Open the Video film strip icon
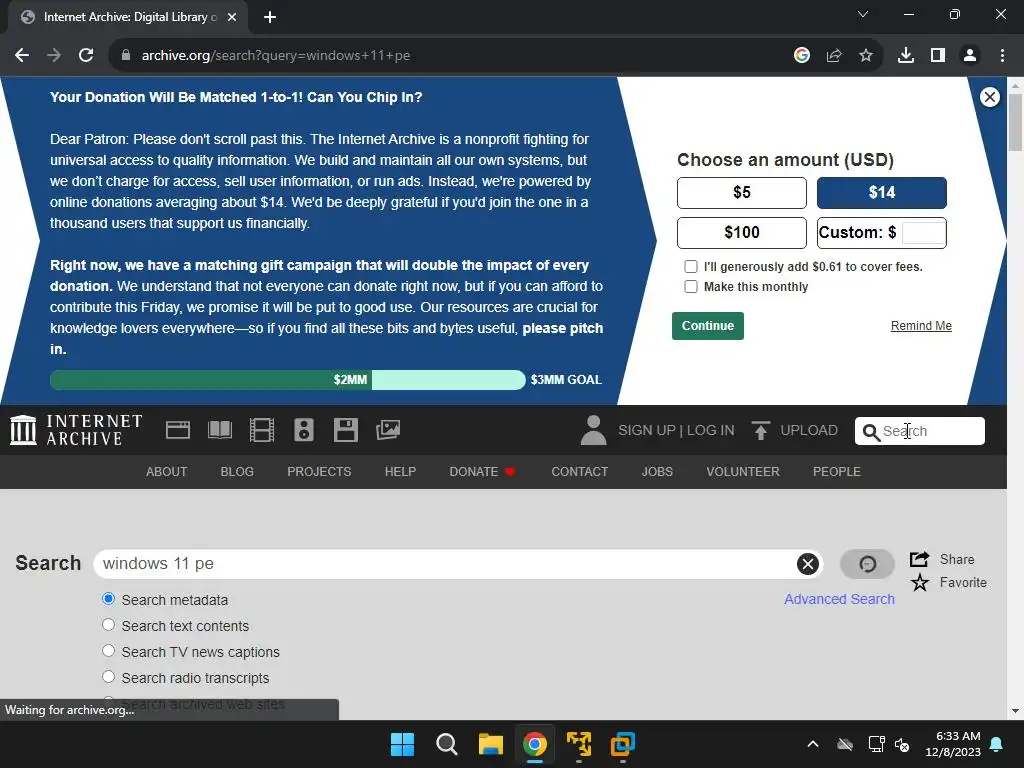Viewport: 1024px width, 768px height. coord(262,430)
